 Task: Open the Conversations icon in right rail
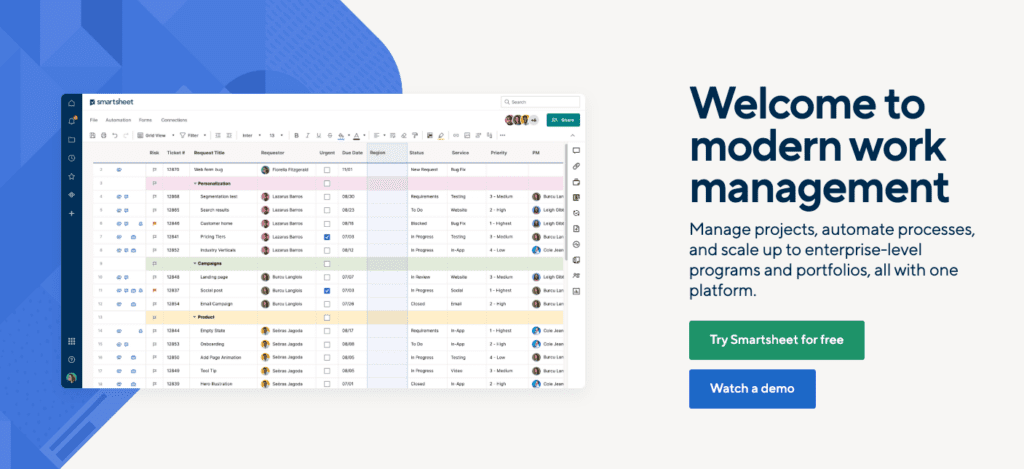click(x=576, y=150)
